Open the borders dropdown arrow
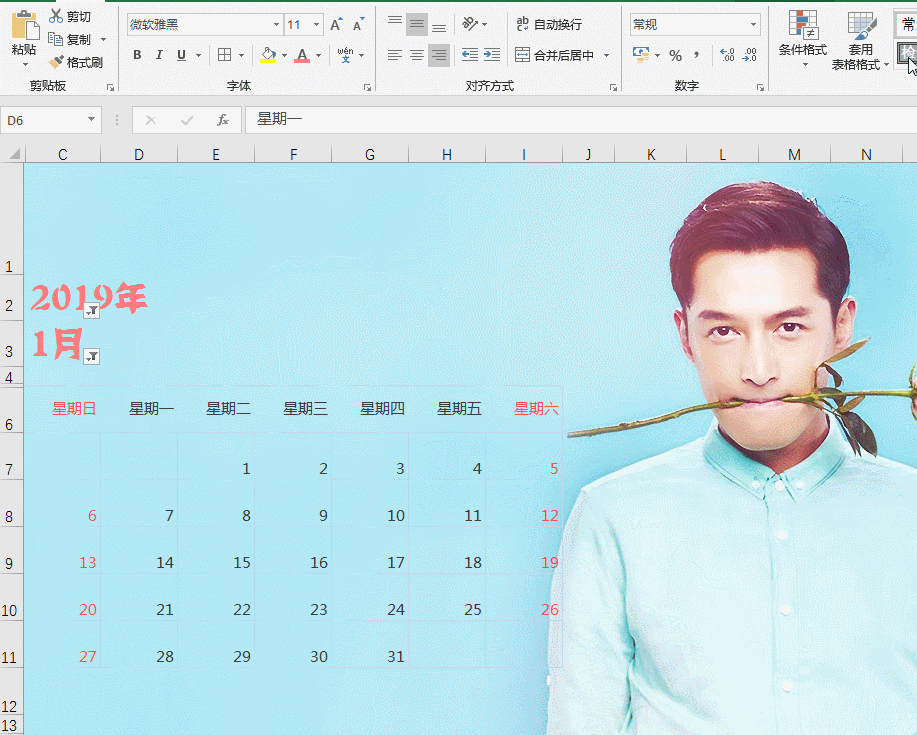The image size is (917, 735). 241,55
